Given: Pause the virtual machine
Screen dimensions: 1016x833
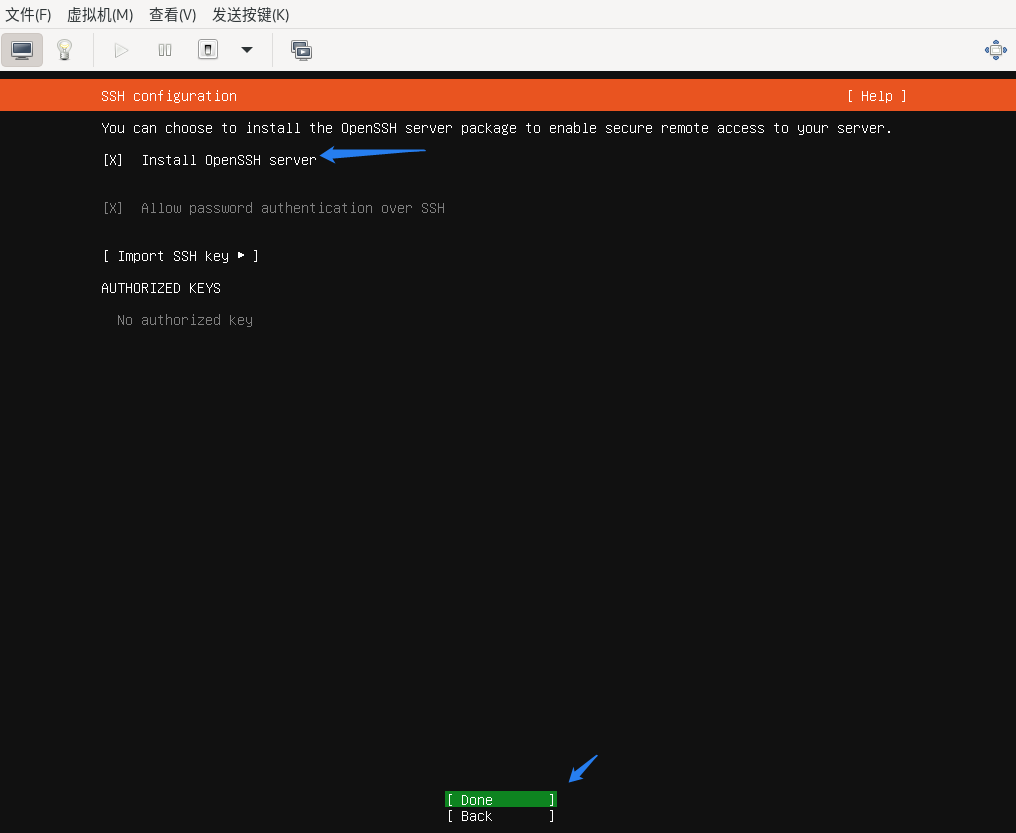Looking at the screenshot, I should pos(165,50).
